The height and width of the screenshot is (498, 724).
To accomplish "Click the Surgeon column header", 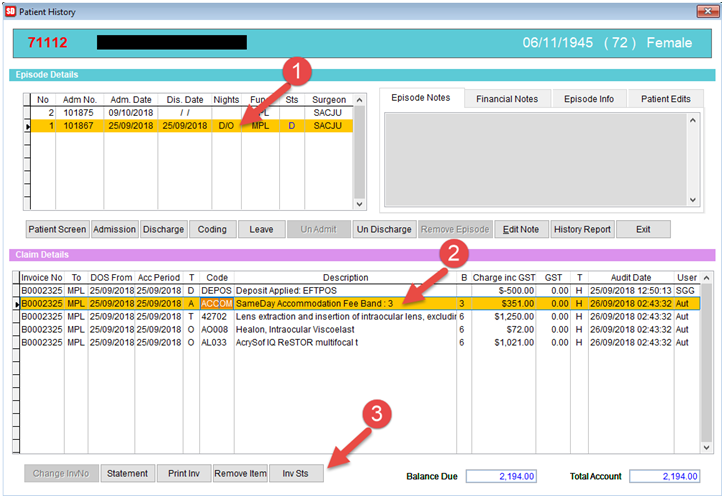I will click(x=329, y=100).
